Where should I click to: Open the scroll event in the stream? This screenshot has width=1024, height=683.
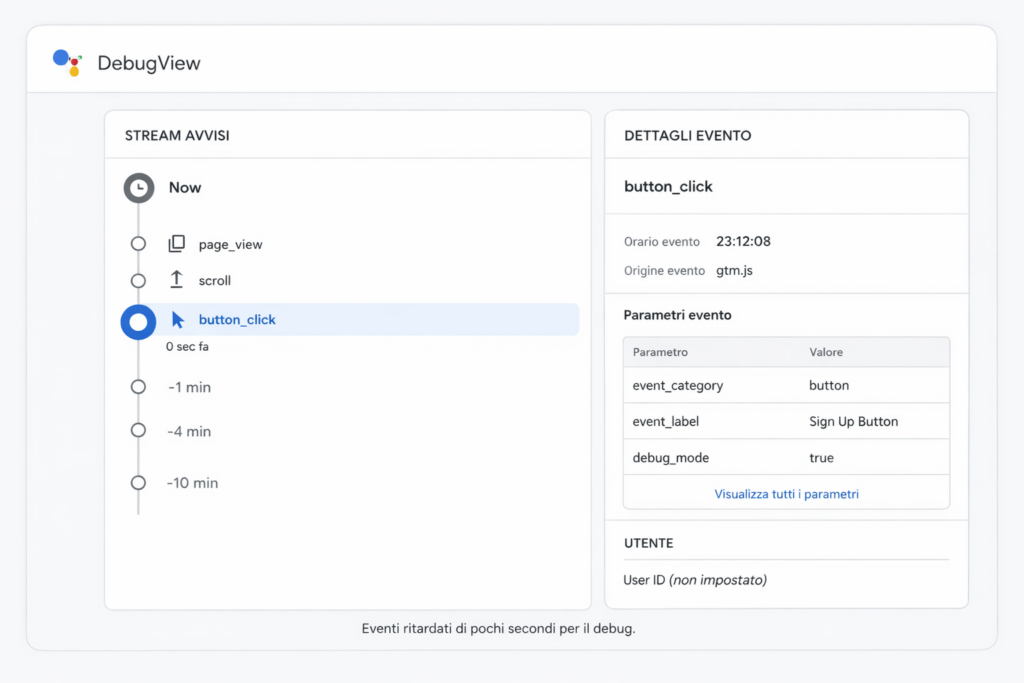click(x=215, y=281)
